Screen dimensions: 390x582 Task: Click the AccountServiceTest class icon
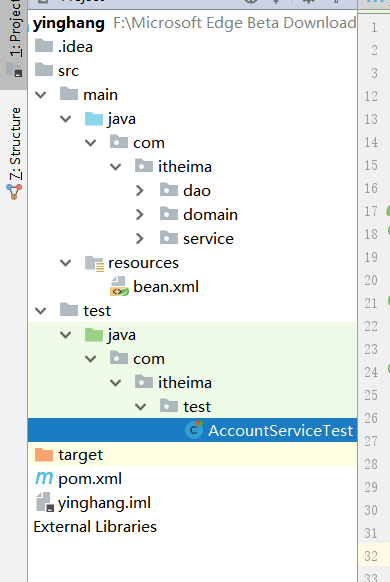coord(194,430)
